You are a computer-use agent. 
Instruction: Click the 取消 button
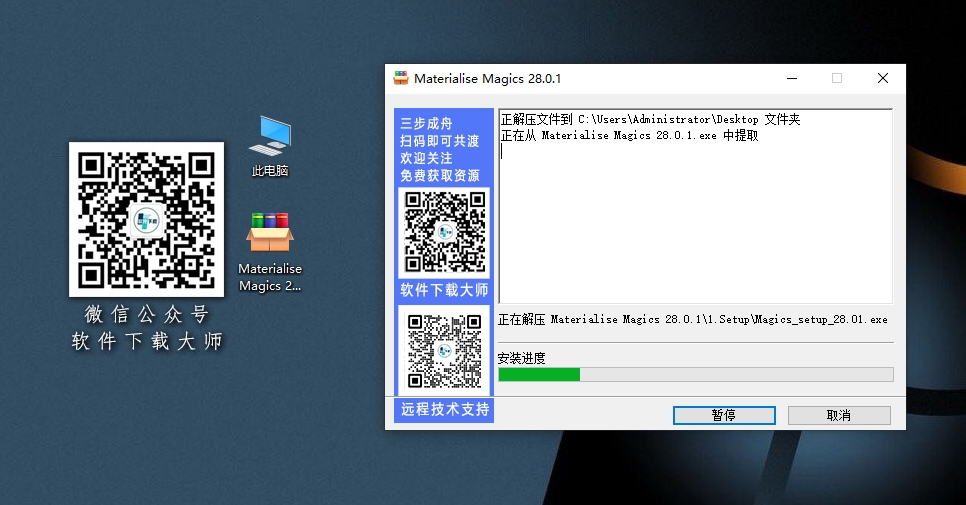pyautogui.click(x=839, y=415)
